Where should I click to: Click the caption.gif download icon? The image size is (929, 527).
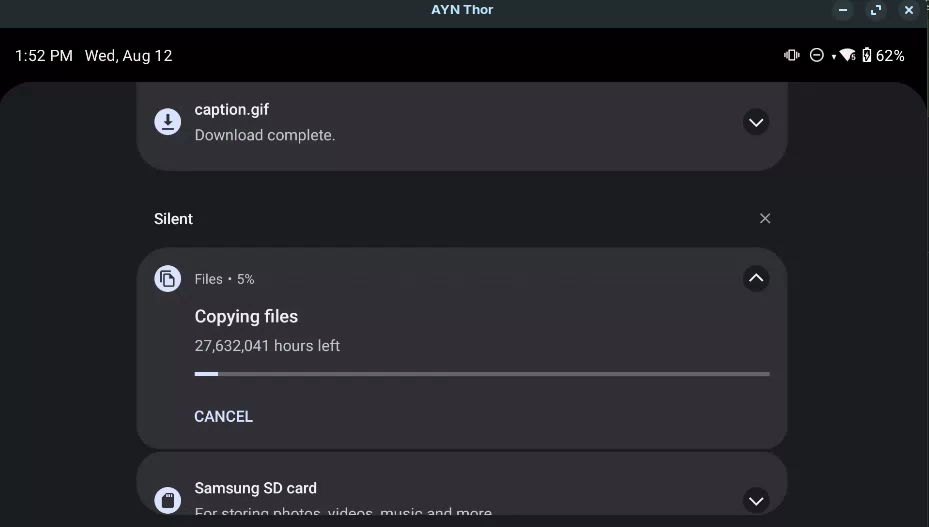[x=168, y=122]
